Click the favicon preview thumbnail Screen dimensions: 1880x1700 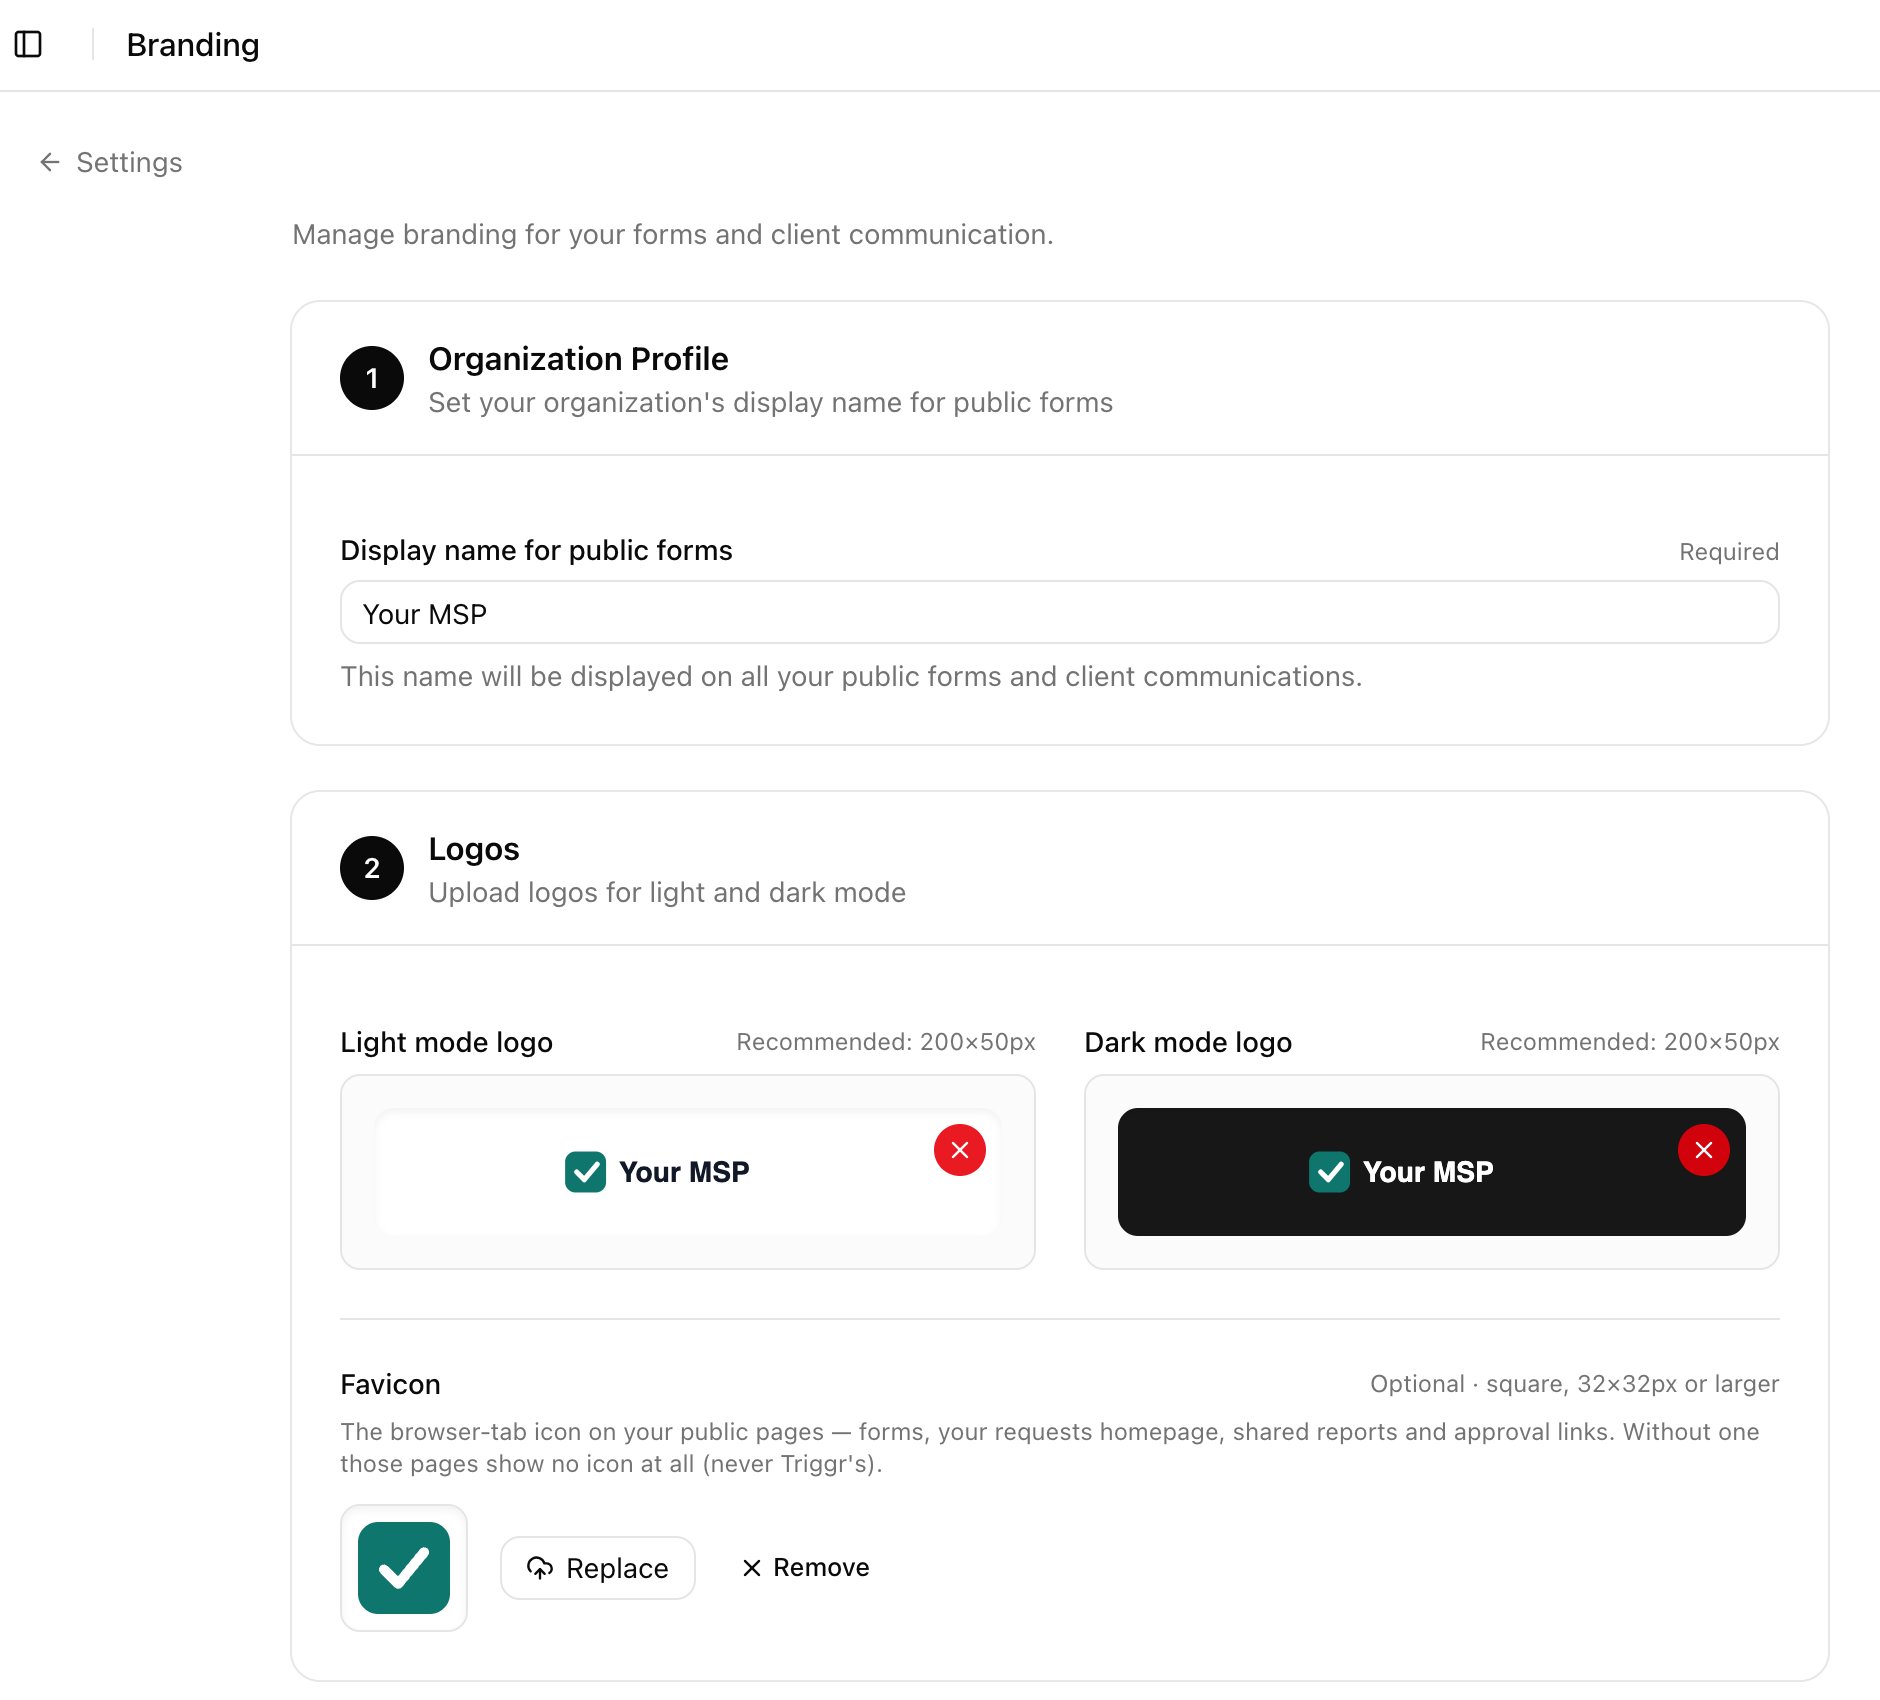click(404, 1567)
